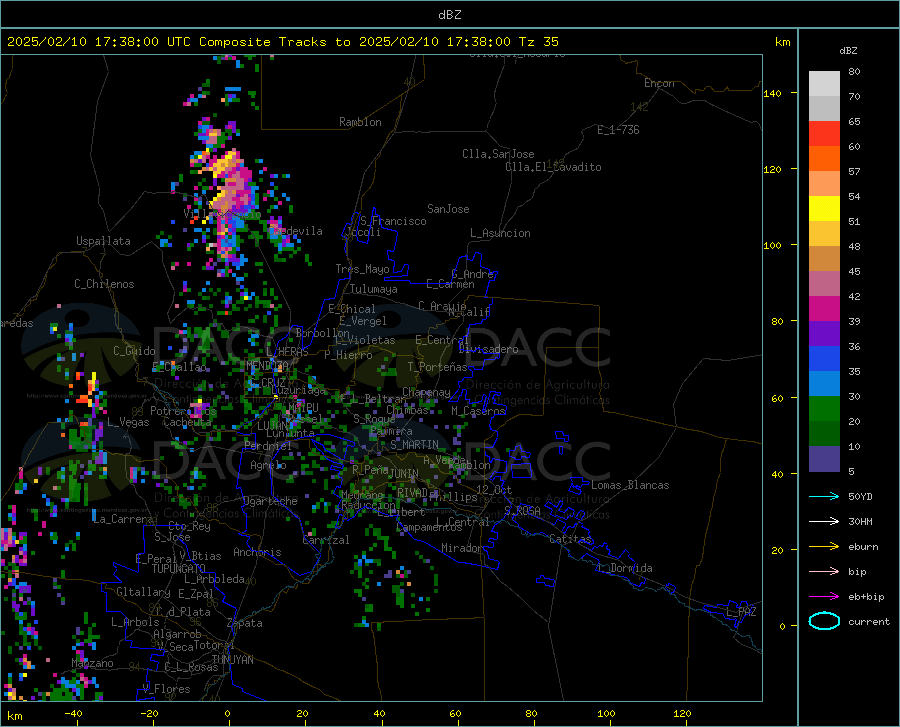Screen dimensions: 900x727
Task: Click the 'E_Carmen' map label
Action: tap(450, 284)
